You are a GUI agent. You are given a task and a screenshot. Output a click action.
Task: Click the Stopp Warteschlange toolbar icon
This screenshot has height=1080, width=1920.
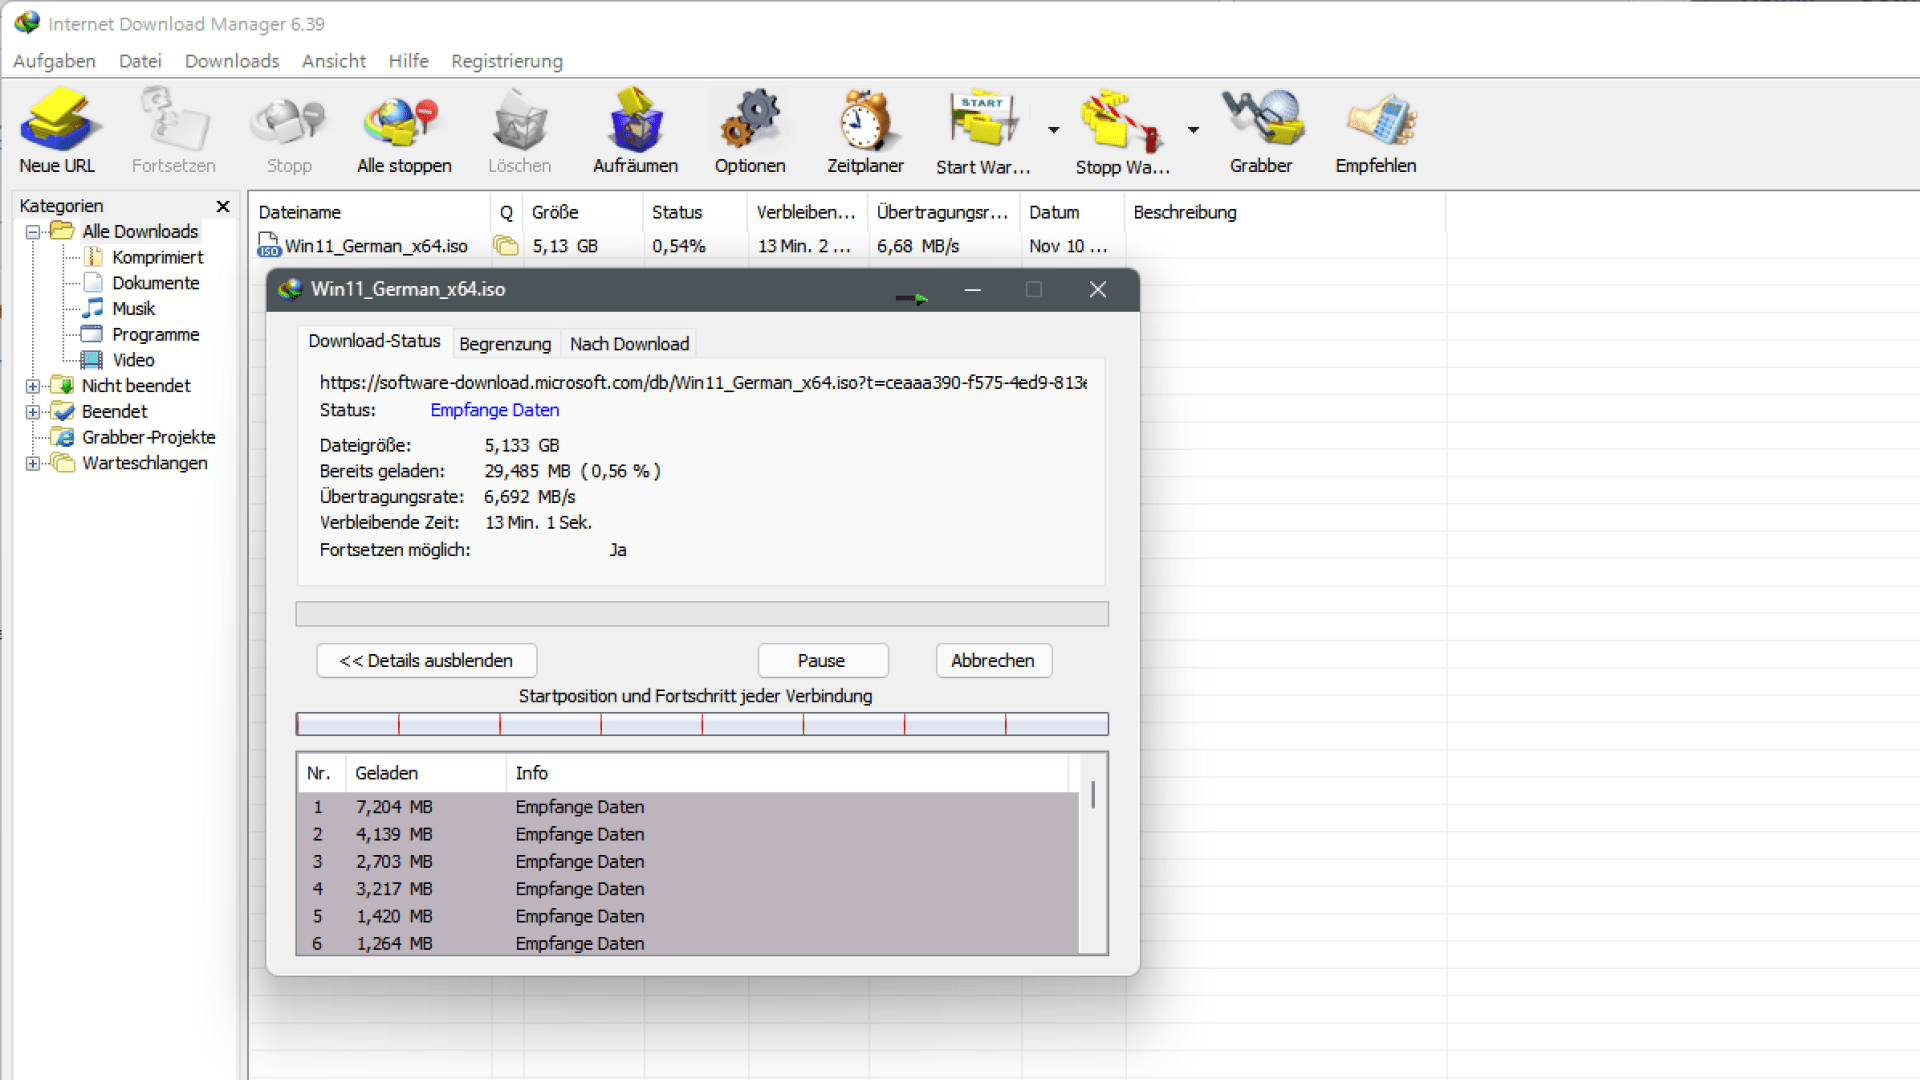[x=1122, y=131]
